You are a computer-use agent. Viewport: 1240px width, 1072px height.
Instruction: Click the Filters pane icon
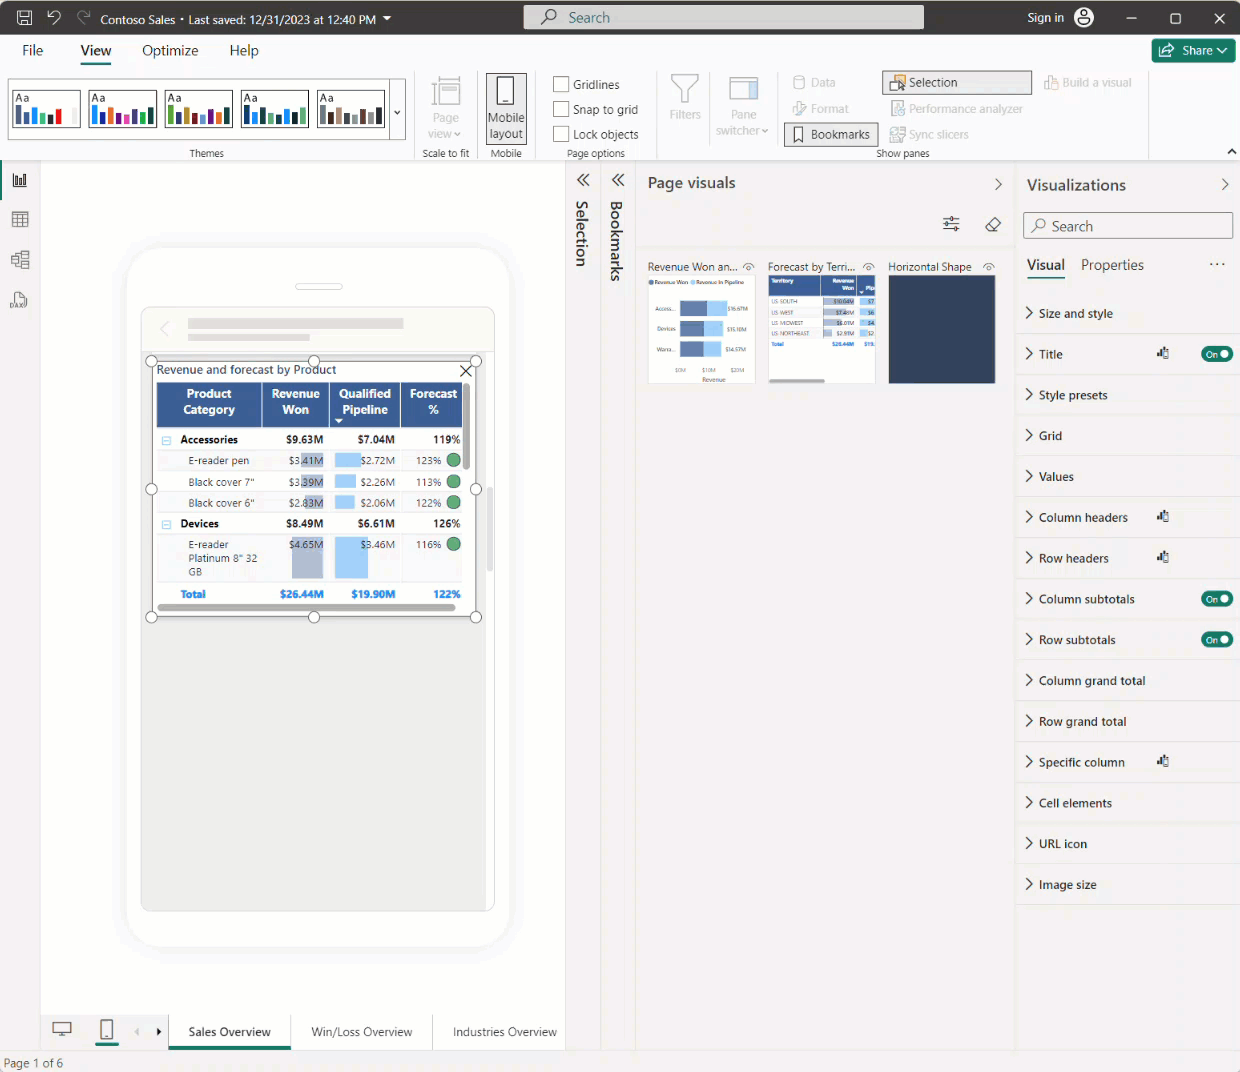pos(685,97)
